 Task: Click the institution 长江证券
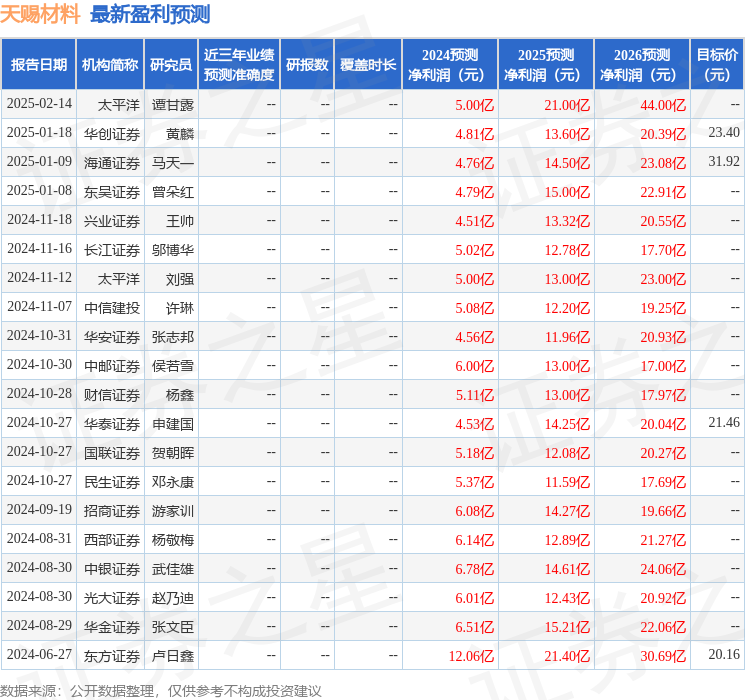click(x=112, y=250)
